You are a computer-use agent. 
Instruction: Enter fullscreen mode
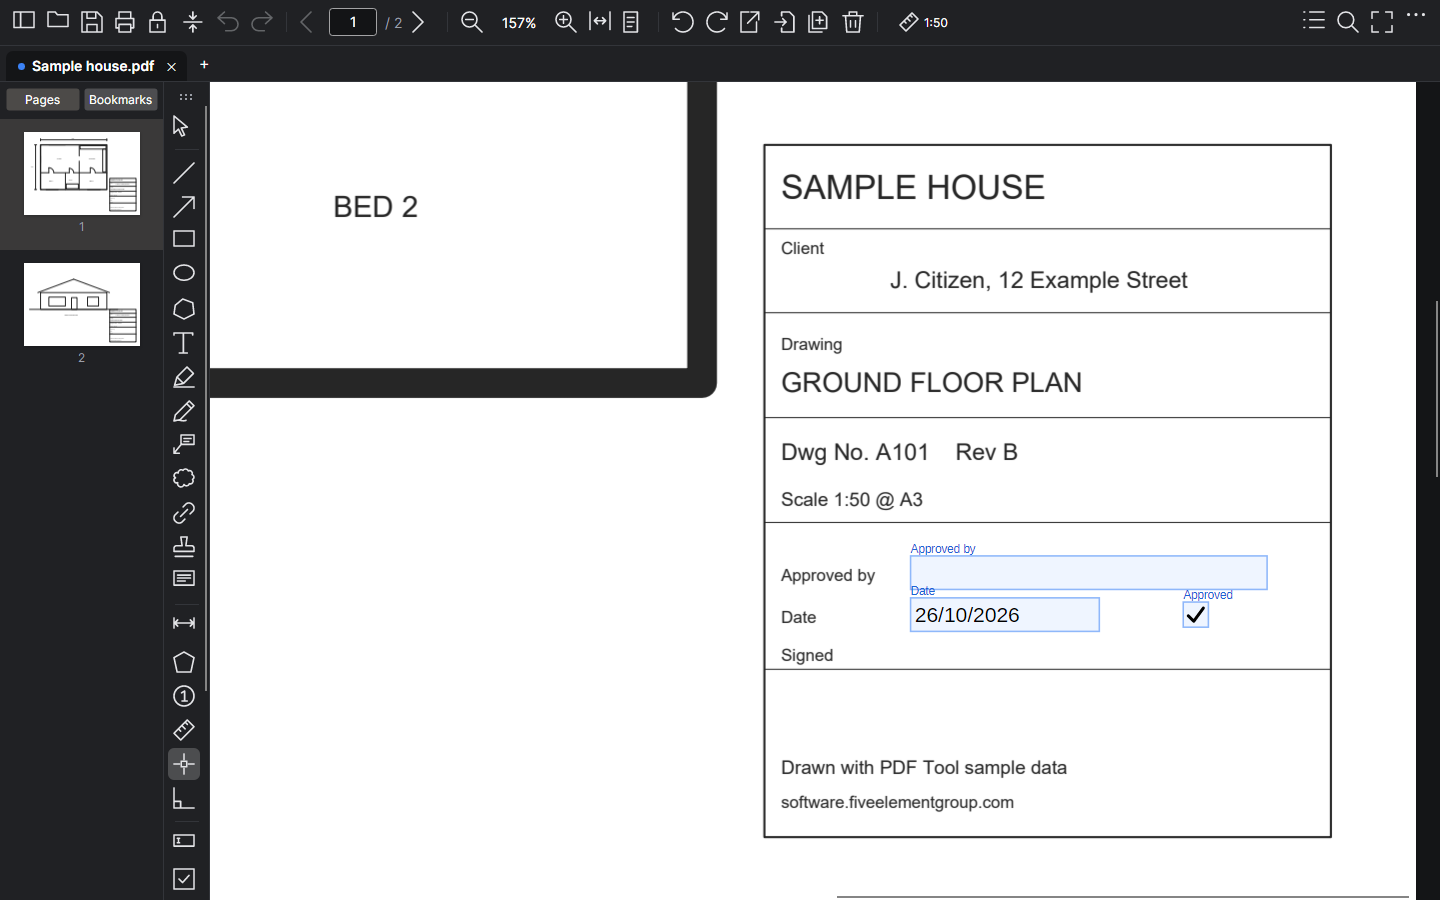[1382, 22]
